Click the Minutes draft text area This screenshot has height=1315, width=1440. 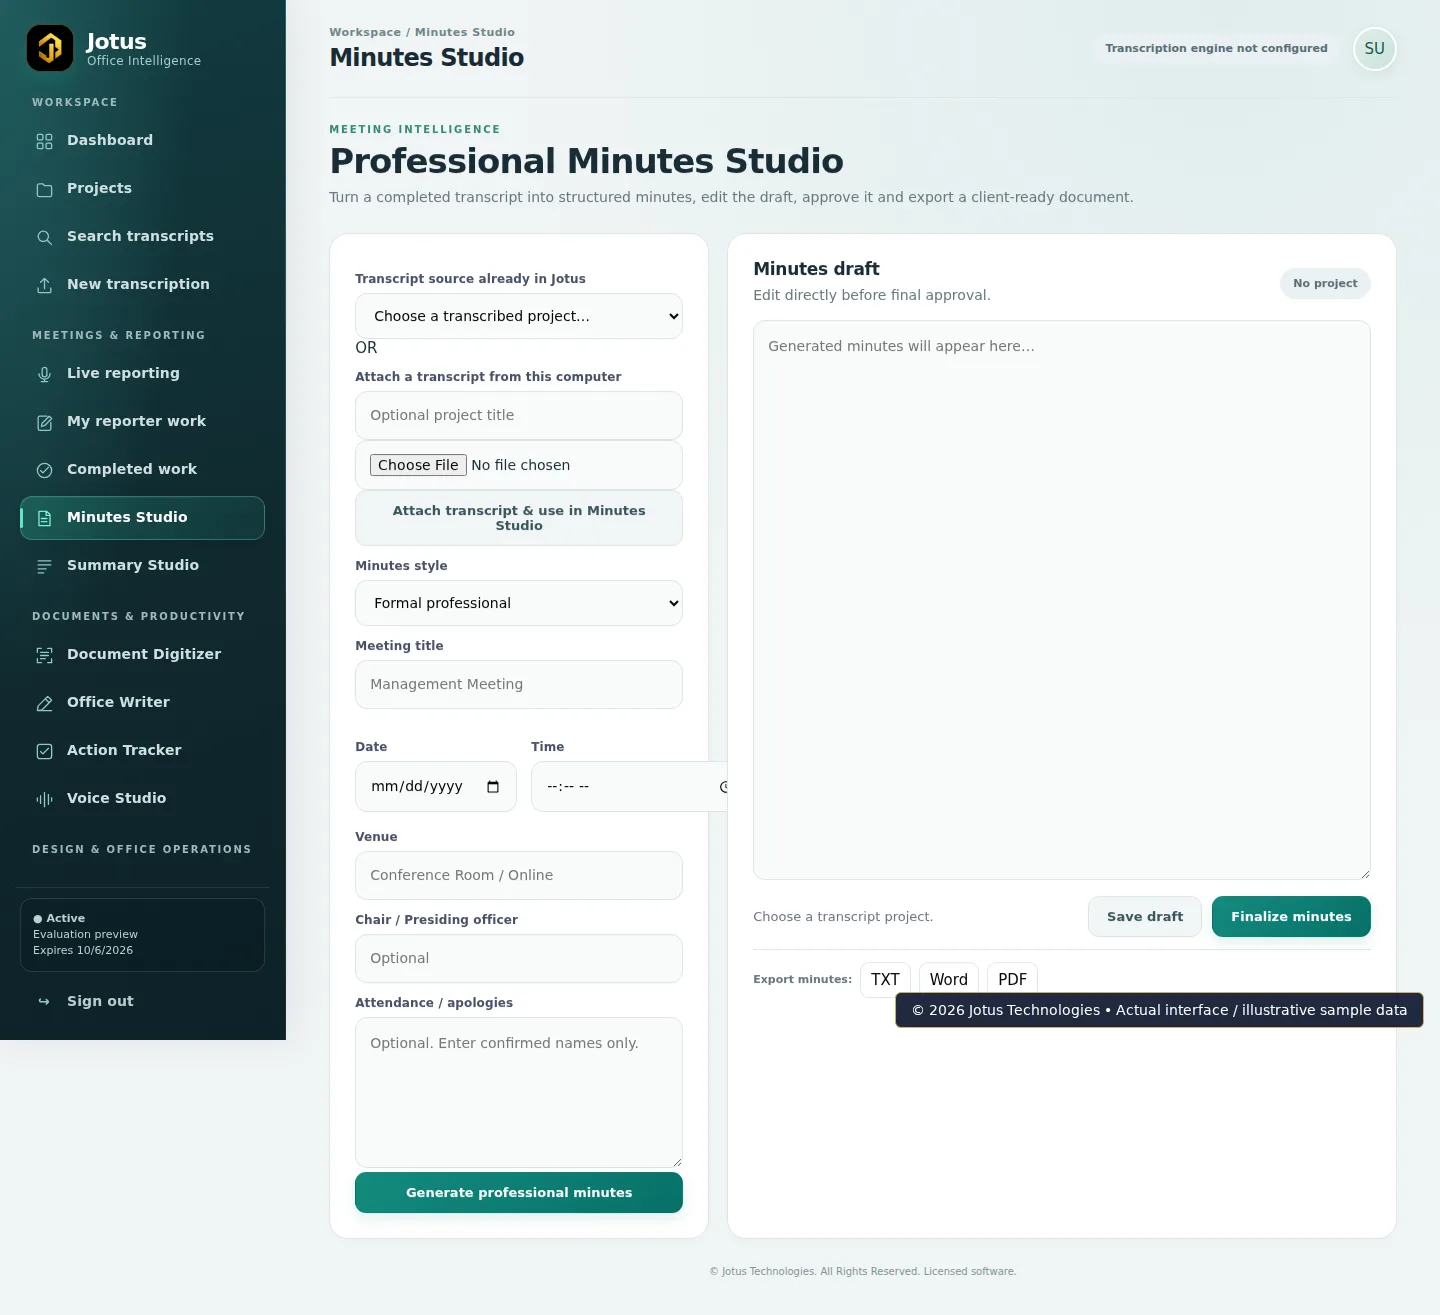[1062, 600]
